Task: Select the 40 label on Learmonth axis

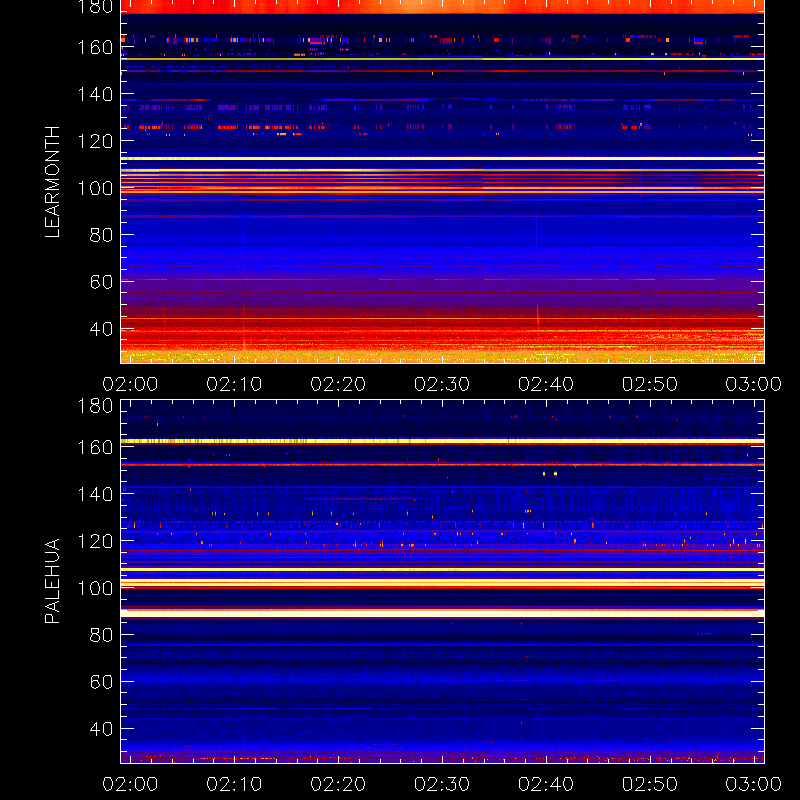Action: 101,329
